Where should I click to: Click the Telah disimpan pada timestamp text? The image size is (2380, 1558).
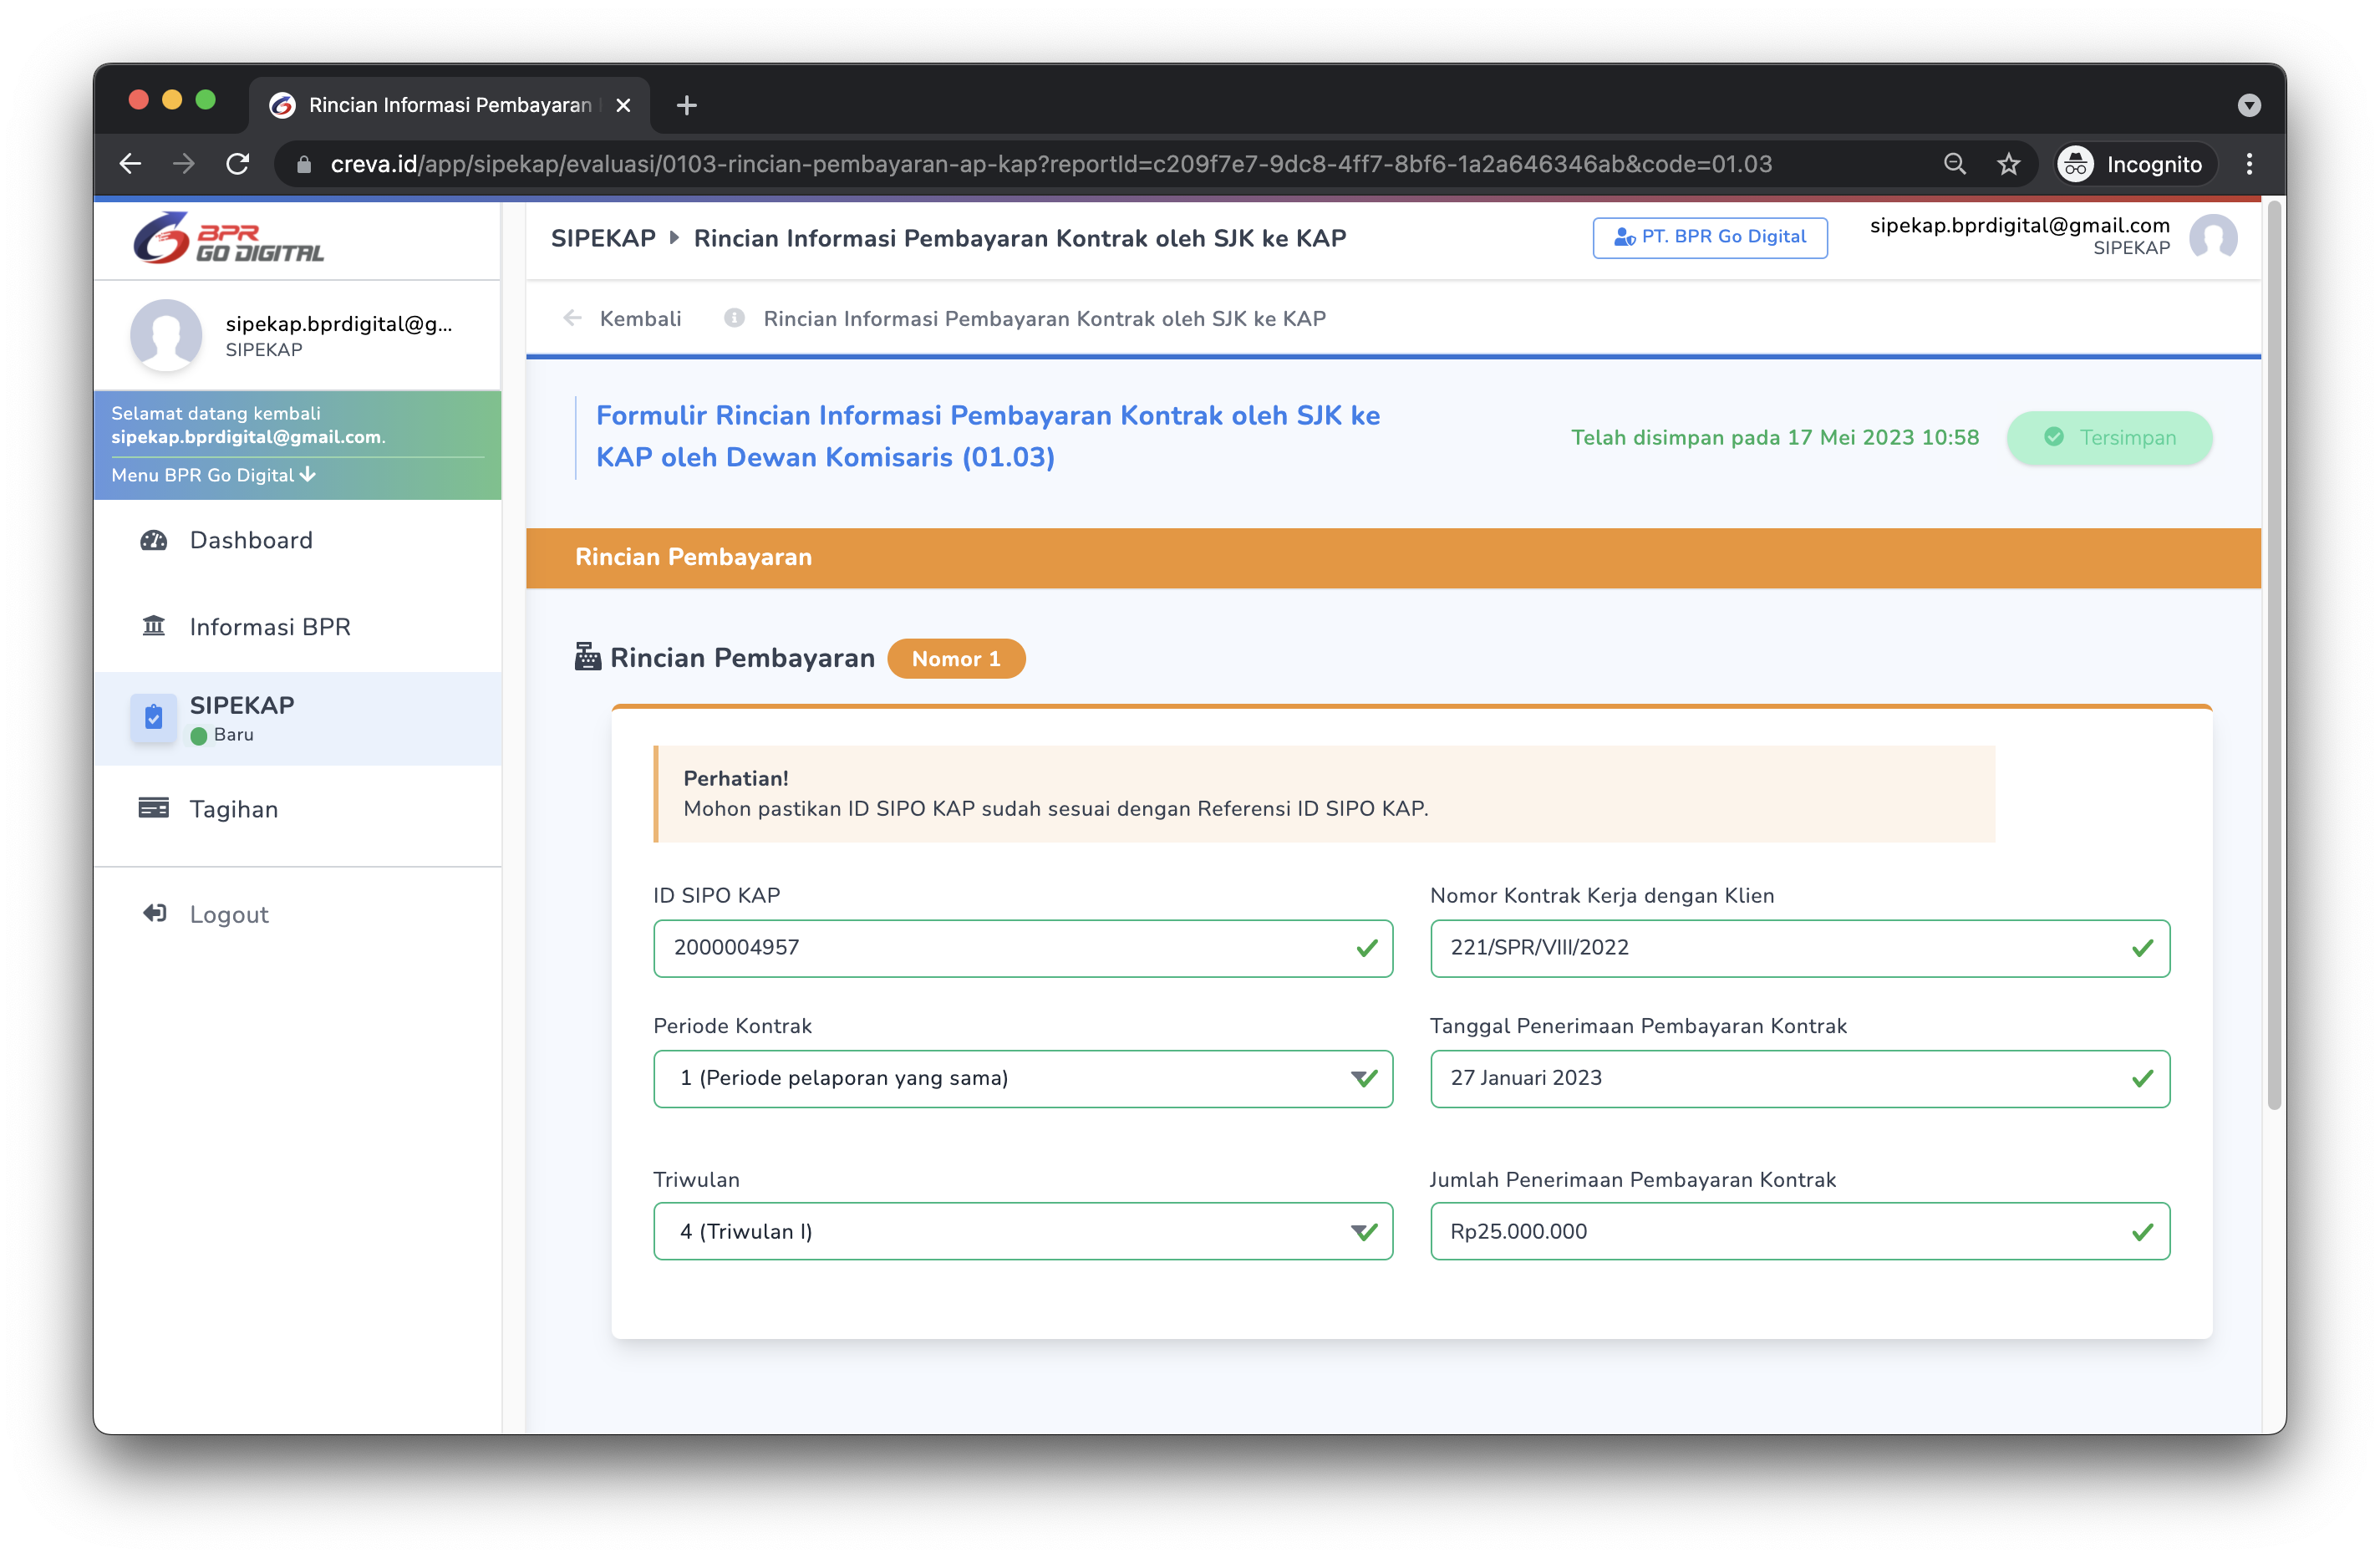pyautogui.click(x=1774, y=437)
